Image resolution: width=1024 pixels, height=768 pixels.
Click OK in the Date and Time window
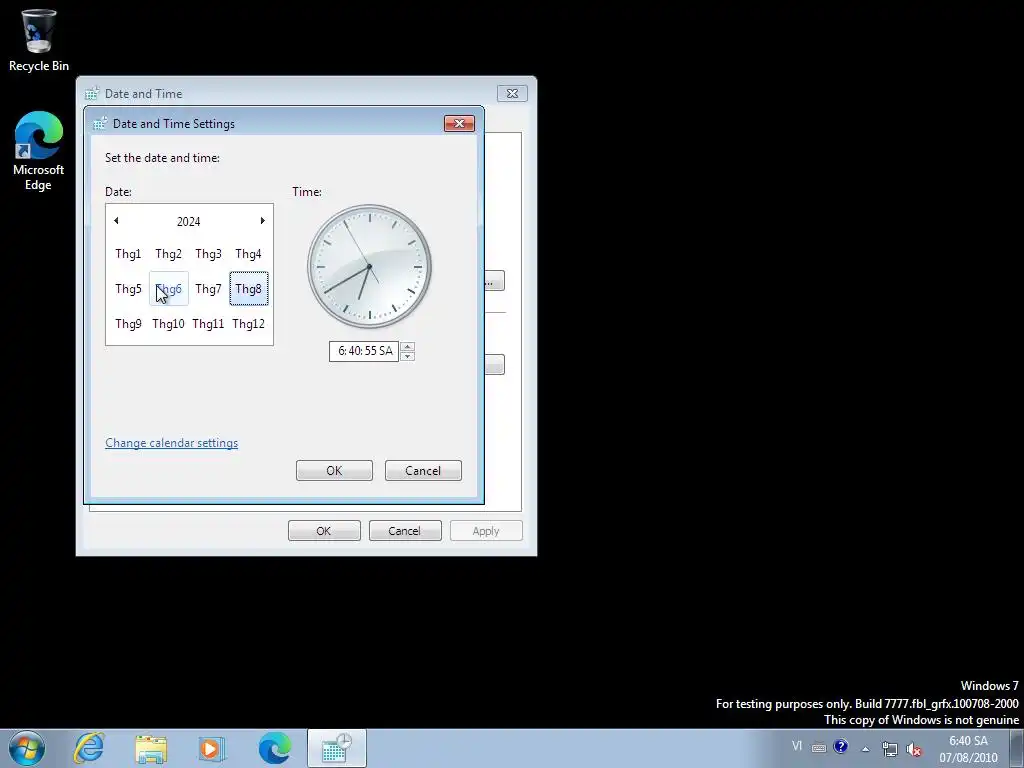click(324, 531)
